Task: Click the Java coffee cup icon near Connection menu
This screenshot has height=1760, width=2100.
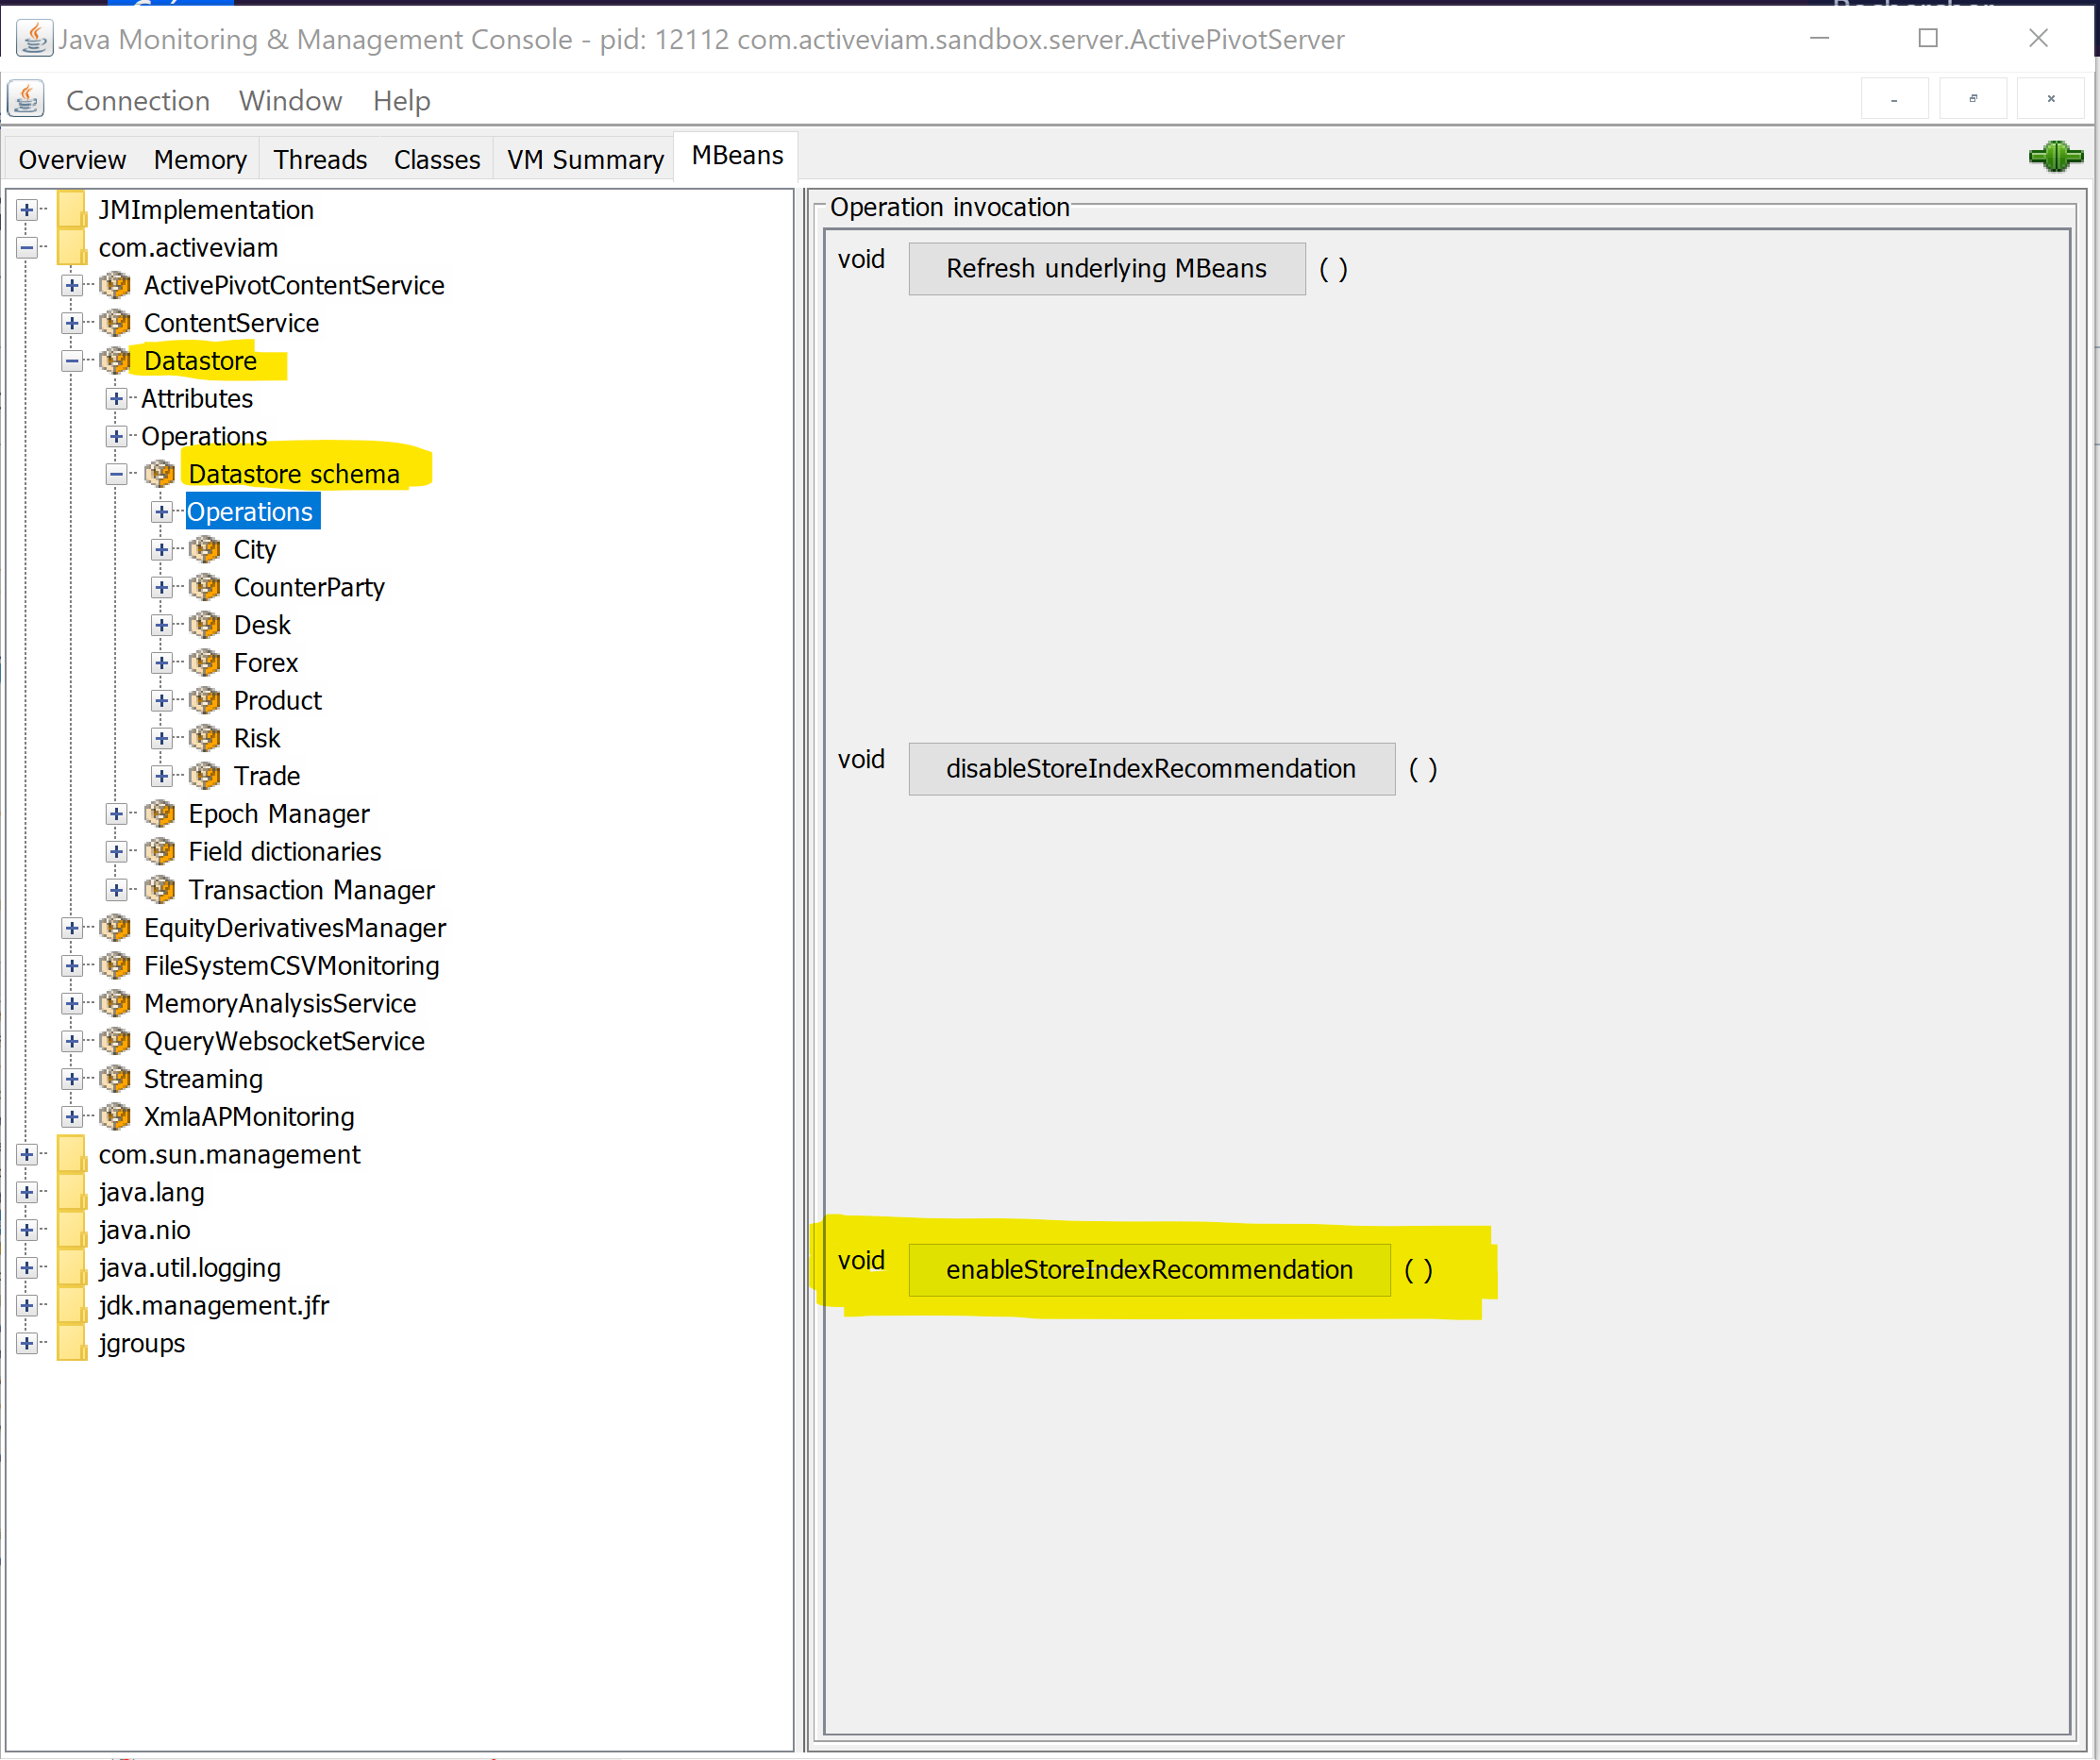Action: pyautogui.click(x=26, y=99)
